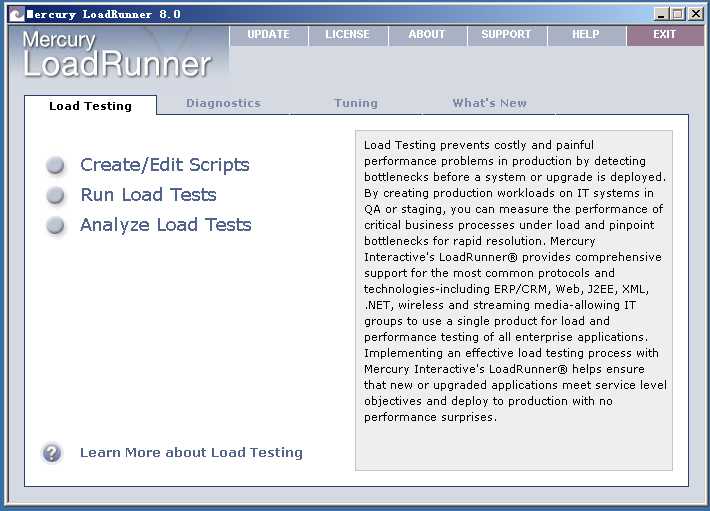Click the LoadRunner title bar icon
Screen dimensions: 710x511
pos(16,14)
